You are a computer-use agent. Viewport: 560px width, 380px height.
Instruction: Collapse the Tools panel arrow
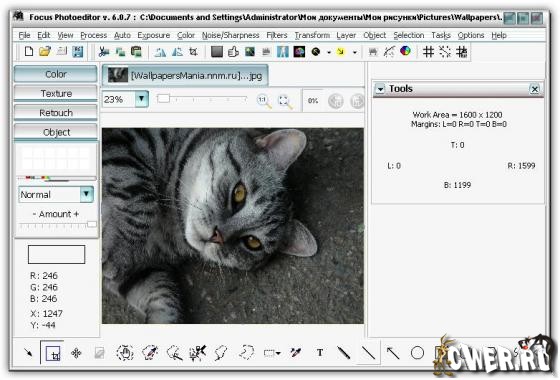pos(380,89)
